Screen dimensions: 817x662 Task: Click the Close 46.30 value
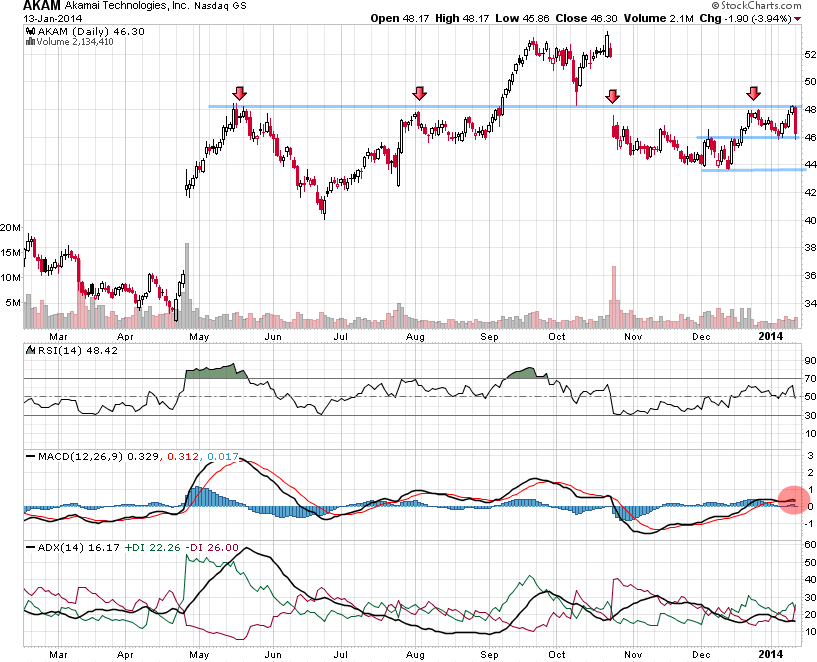coord(586,18)
